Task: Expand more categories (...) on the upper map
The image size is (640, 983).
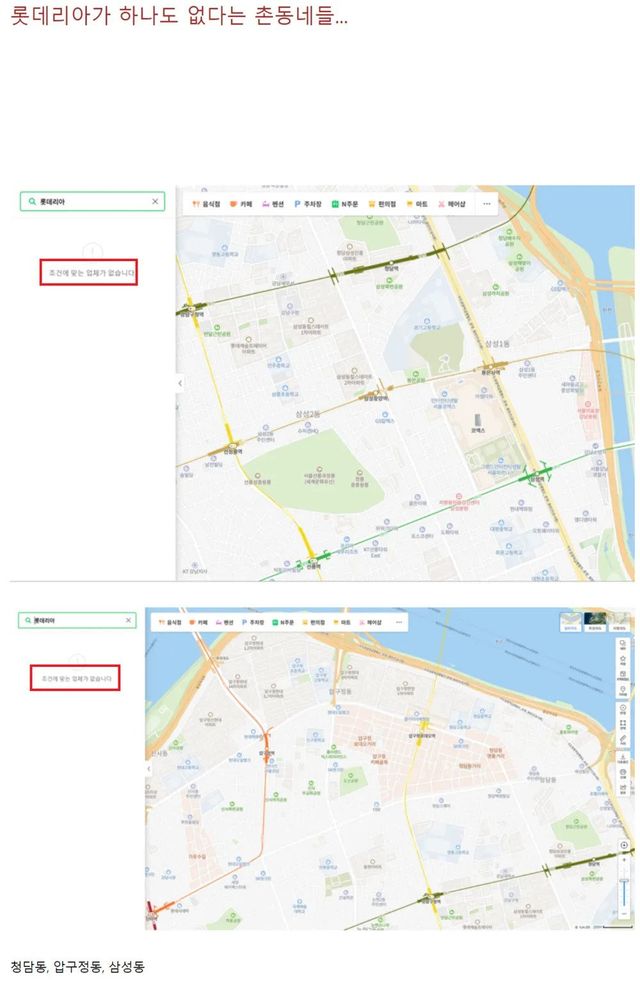Action: click(487, 204)
